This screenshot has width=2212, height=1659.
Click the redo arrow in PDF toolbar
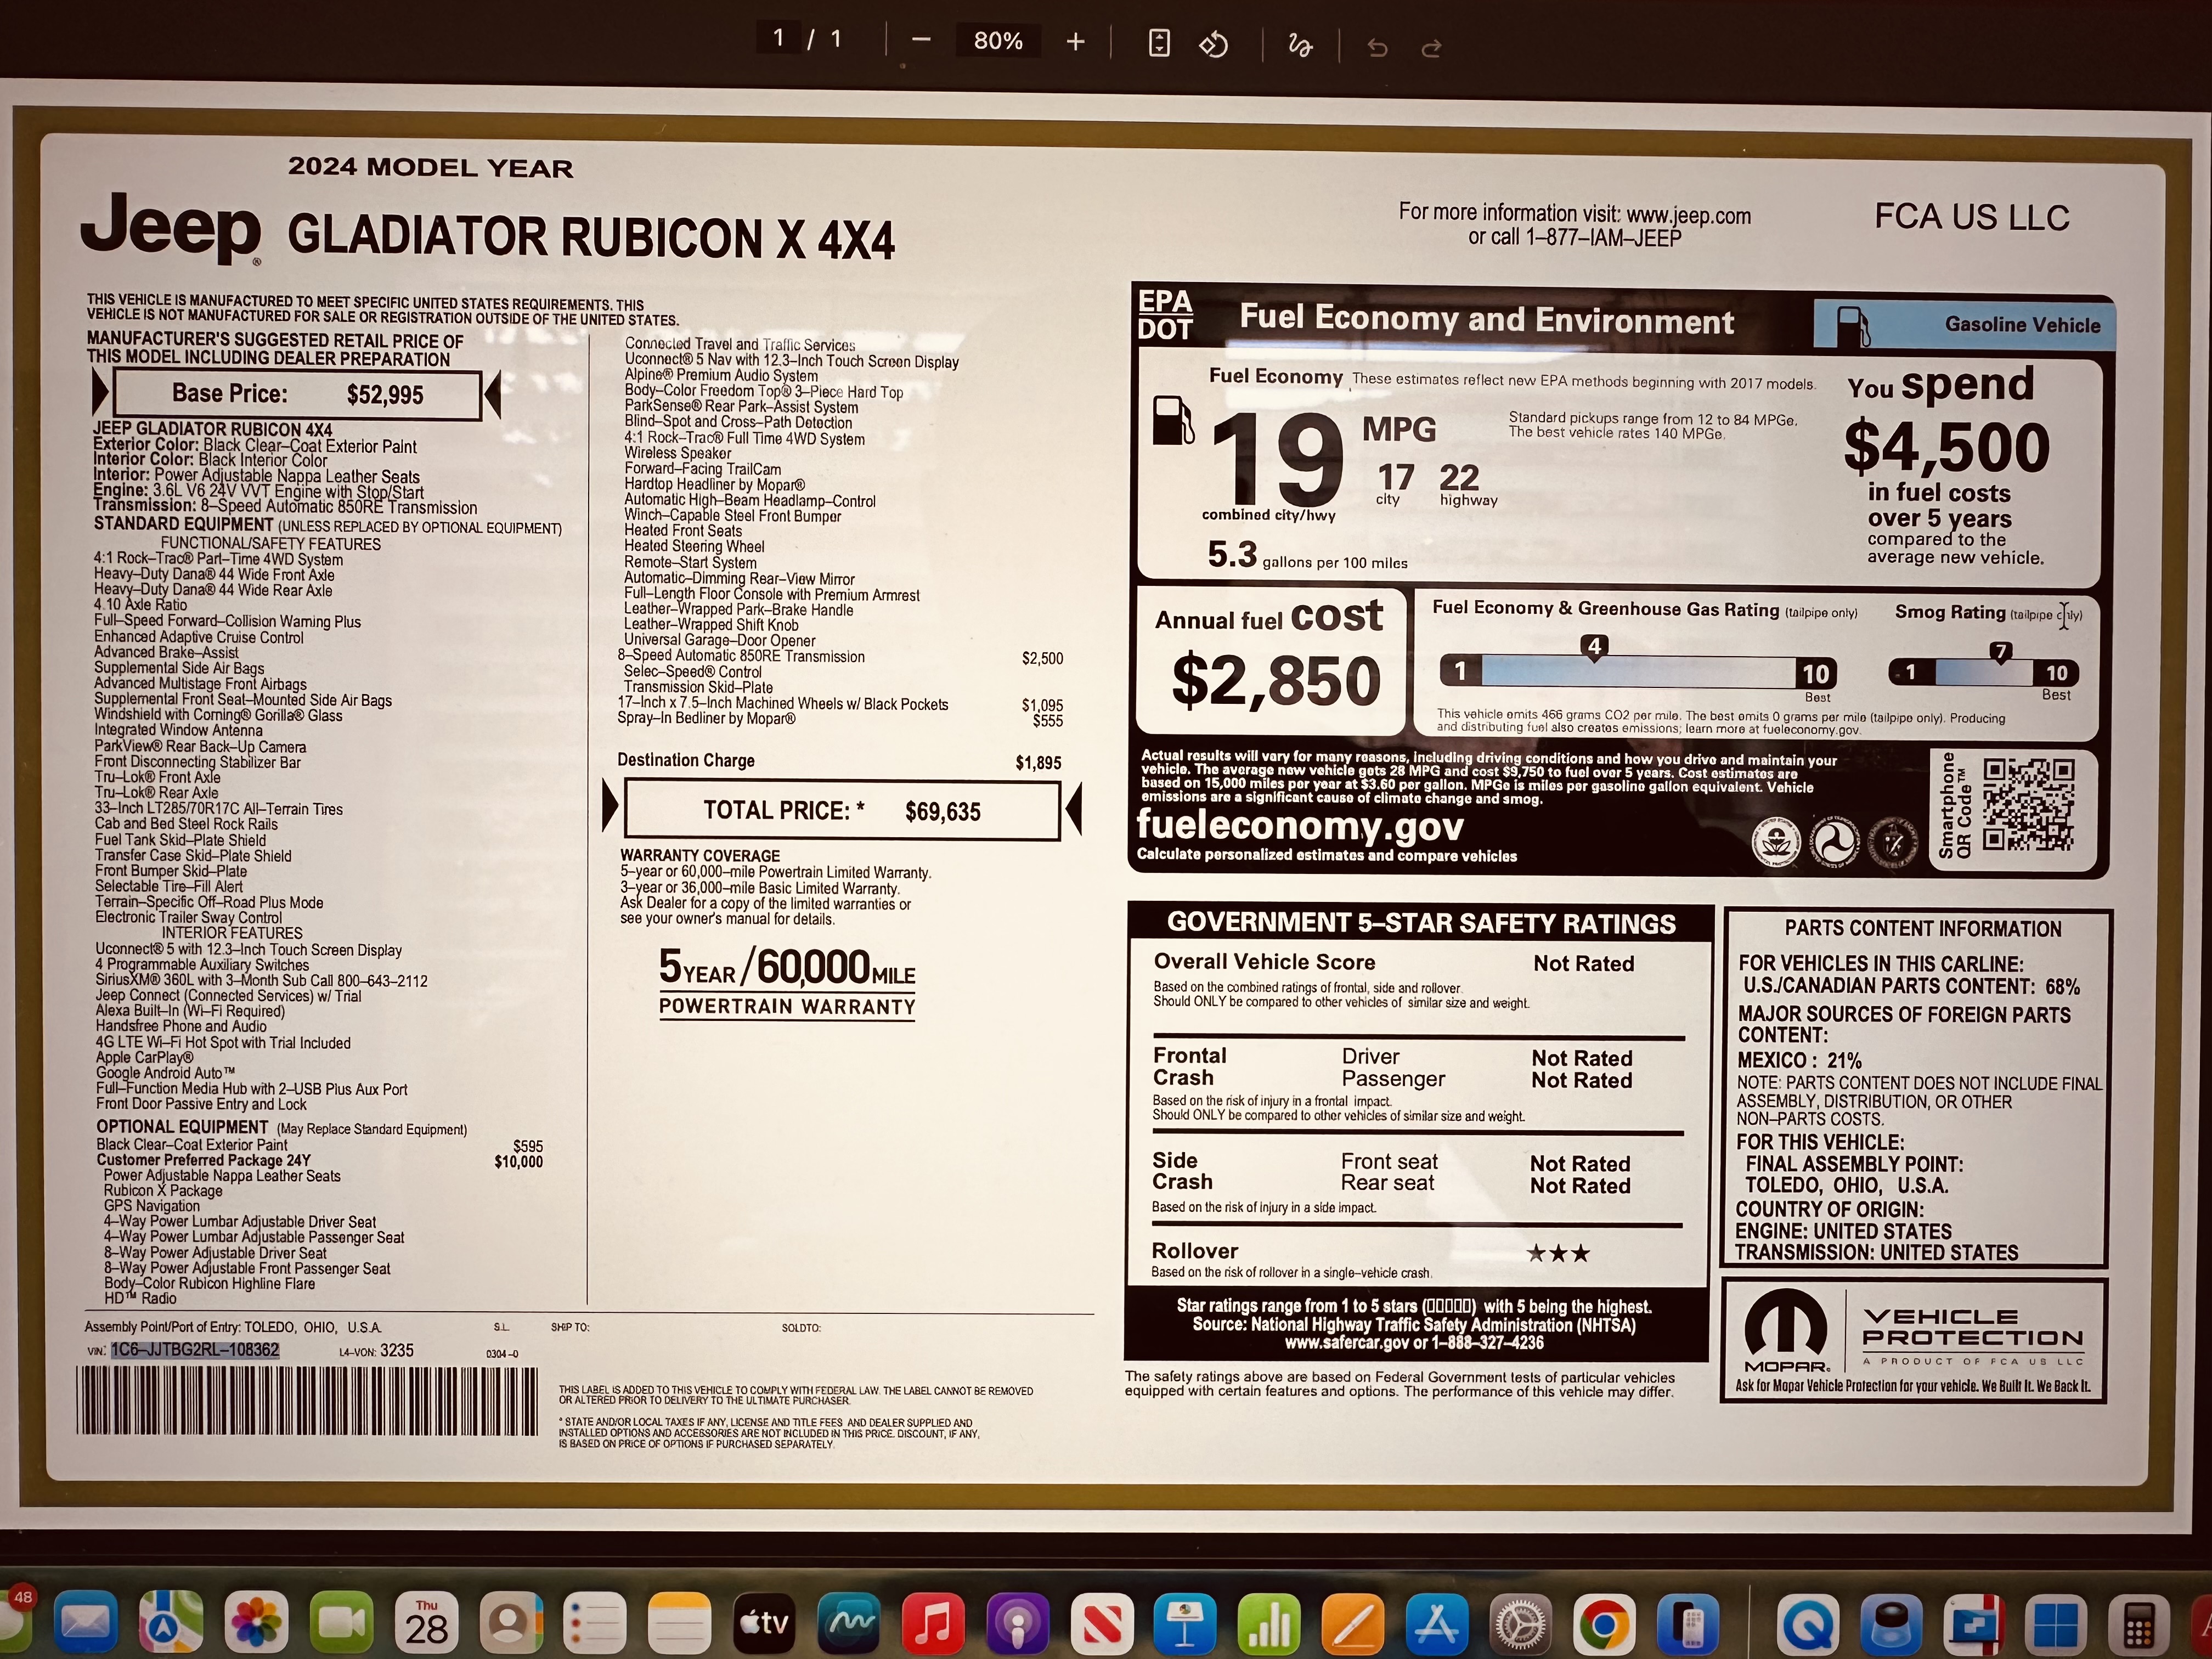point(1431,47)
